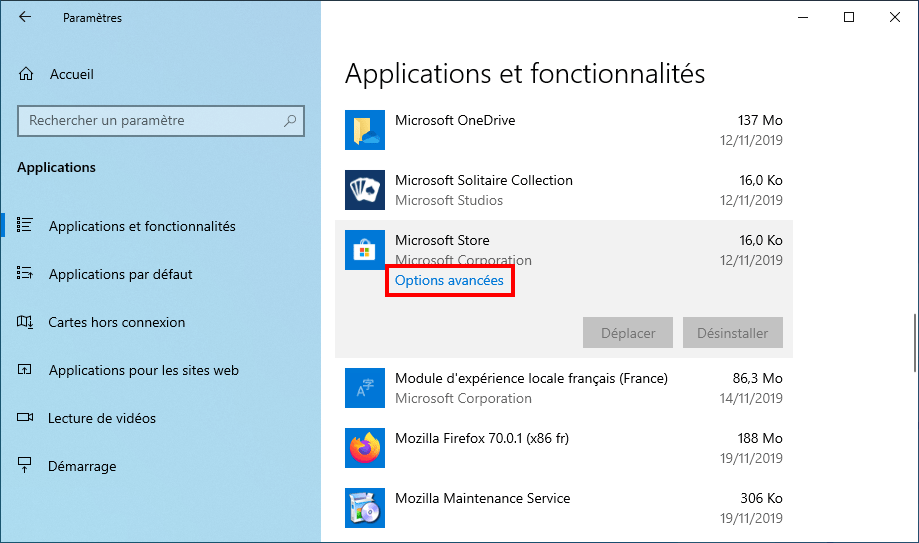The width and height of the screenshot is (919, 543).
Task: Click the Applications sidebar heading
Action: coord(56,167)
